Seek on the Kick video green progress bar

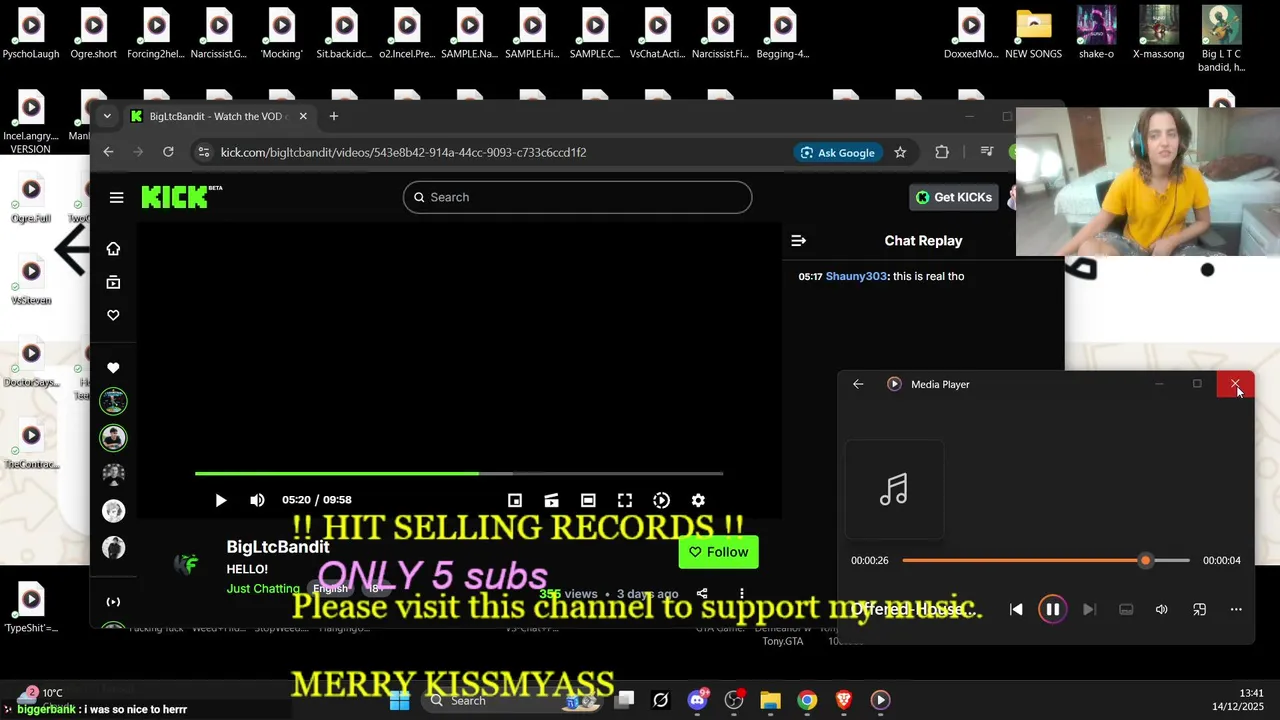pos(458,473)
